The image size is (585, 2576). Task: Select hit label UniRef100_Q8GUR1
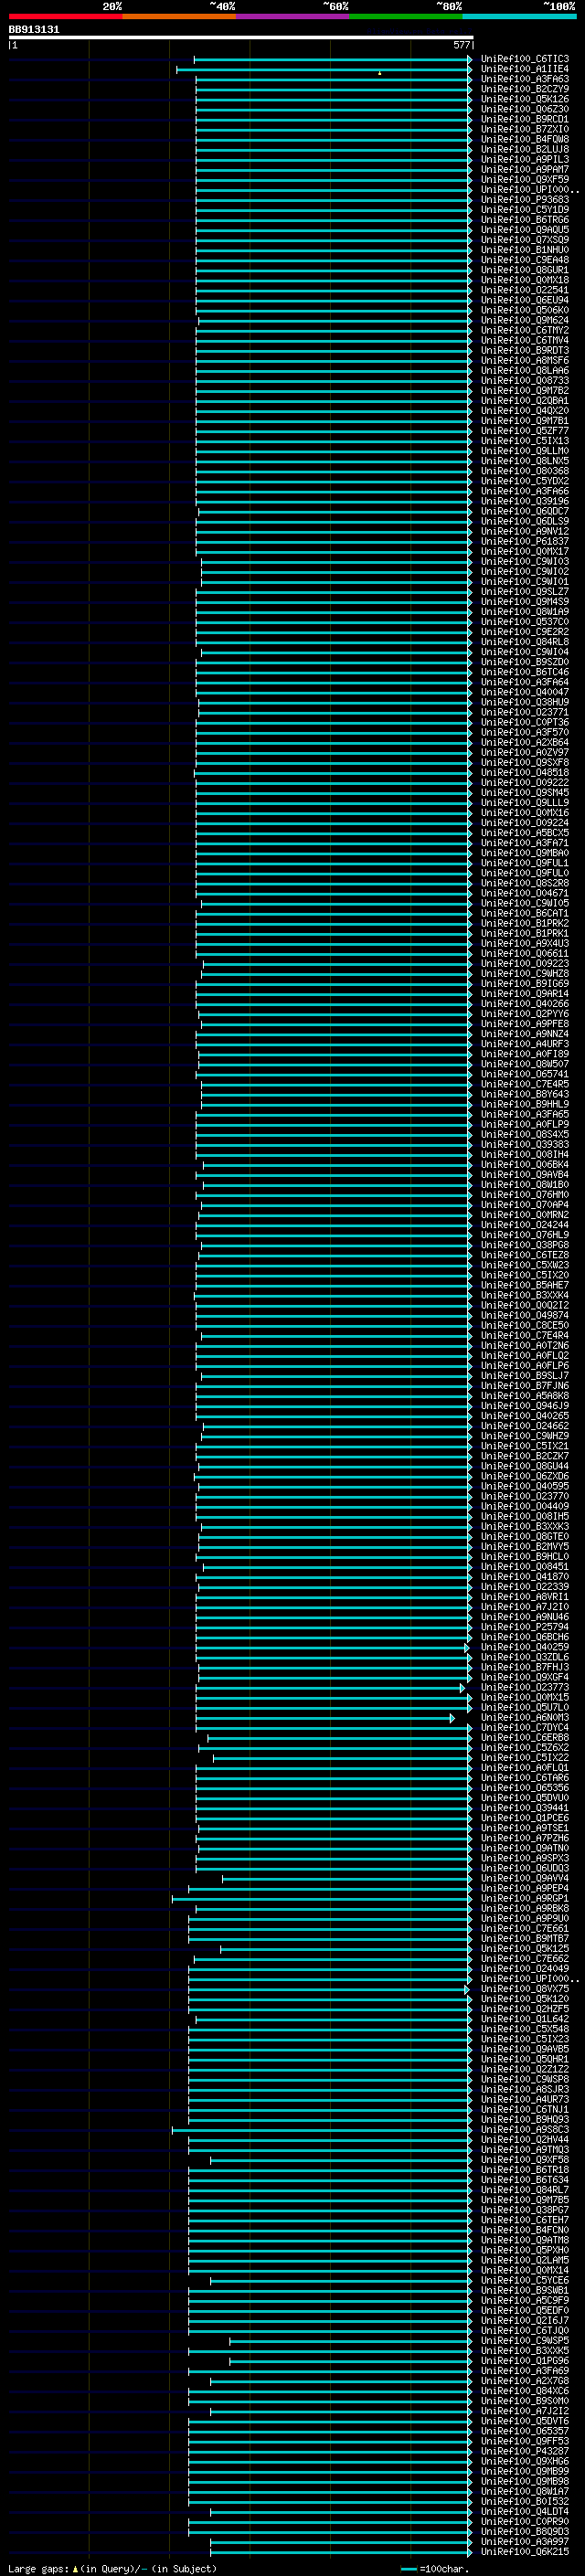tap(524, 270)
